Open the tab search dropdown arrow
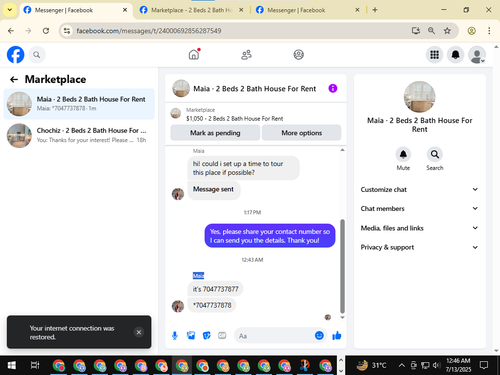This screenshot has height=375, width=500. (10, 10)
